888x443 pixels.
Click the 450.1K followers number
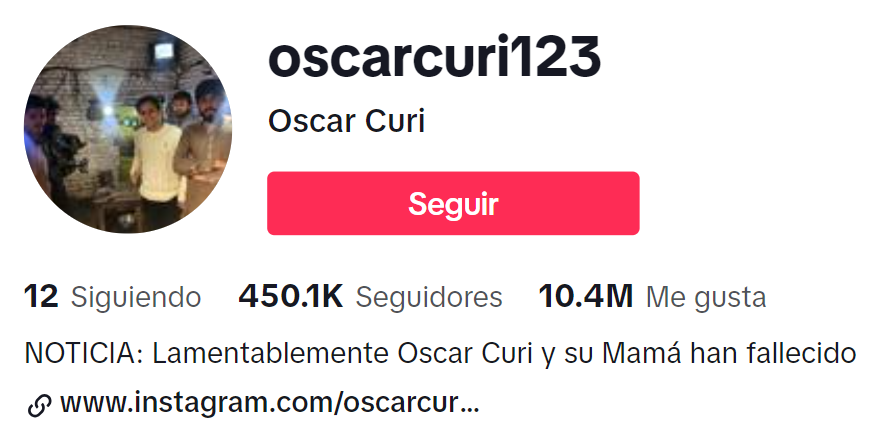tap(291, 297)
